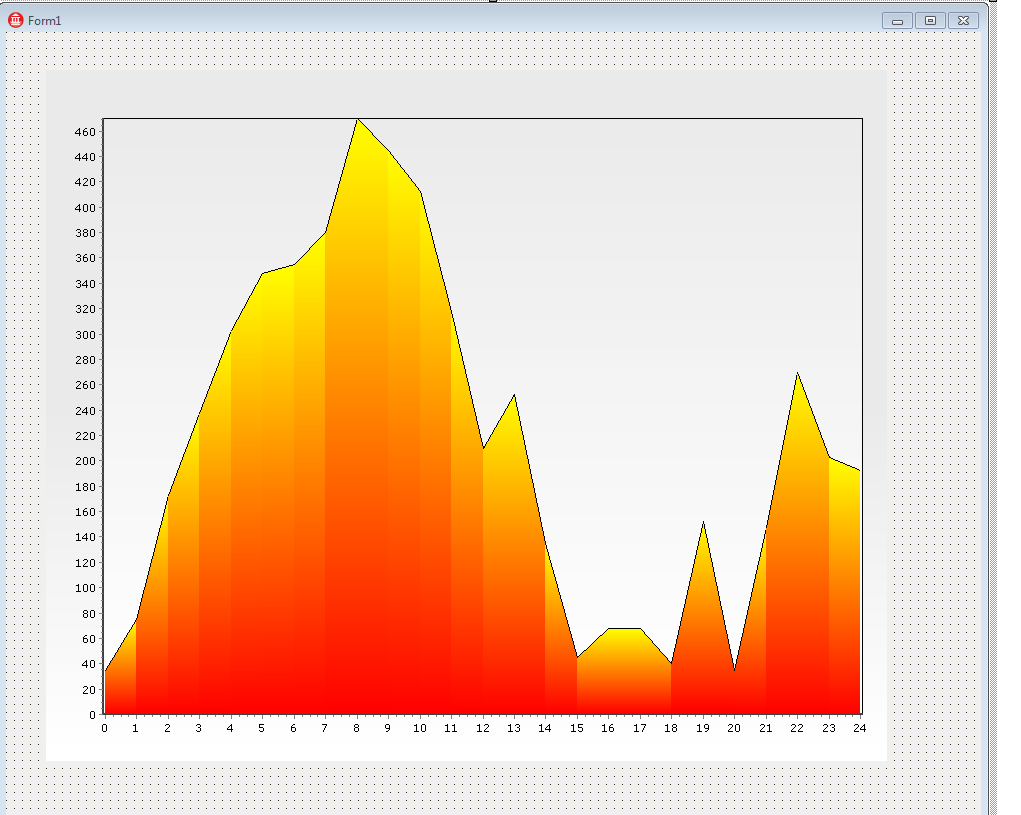Click y-axis label 400

85,208
